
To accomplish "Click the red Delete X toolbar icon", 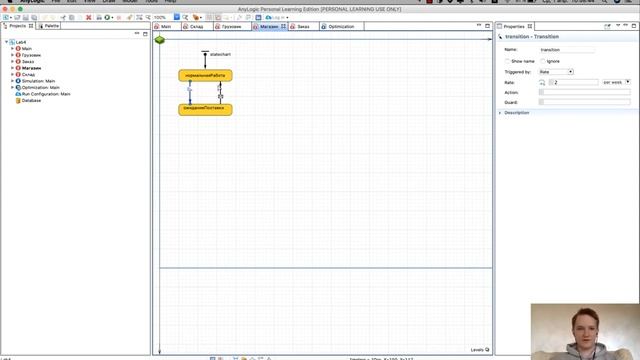I will point(89,18).
